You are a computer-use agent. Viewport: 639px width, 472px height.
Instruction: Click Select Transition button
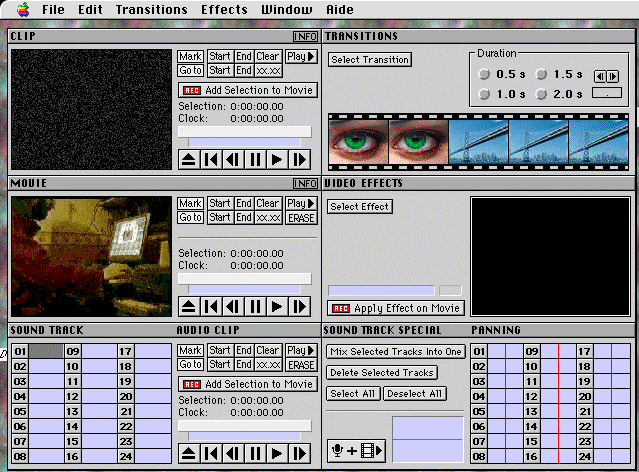point(370,60)
